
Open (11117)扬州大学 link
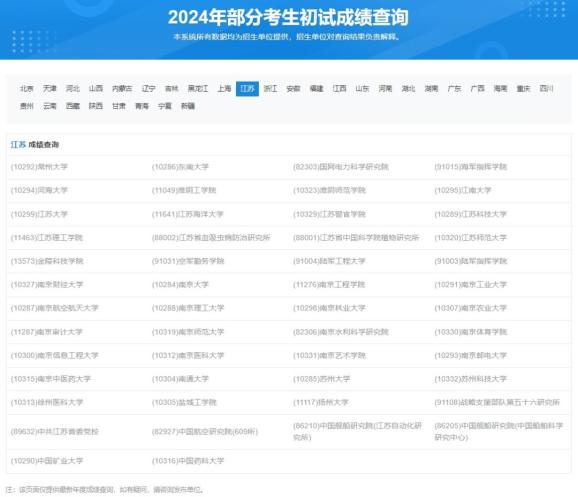[x=321, y=402]
